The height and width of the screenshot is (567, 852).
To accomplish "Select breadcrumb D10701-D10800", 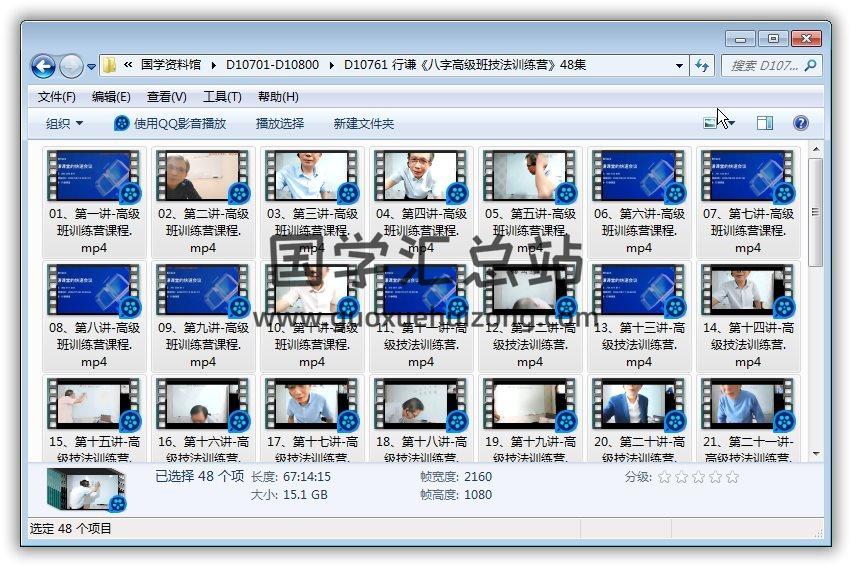I will [x=272, y=65].
